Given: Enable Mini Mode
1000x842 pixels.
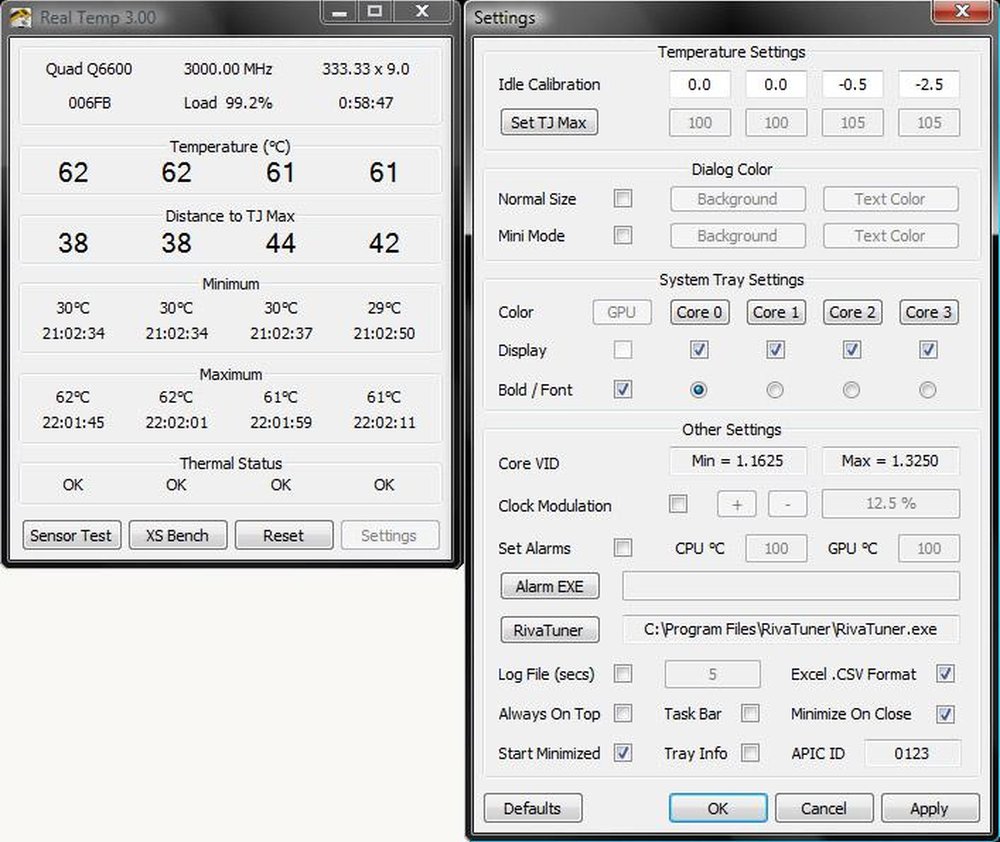Looking at the screenshot, I should coord(622,236).
